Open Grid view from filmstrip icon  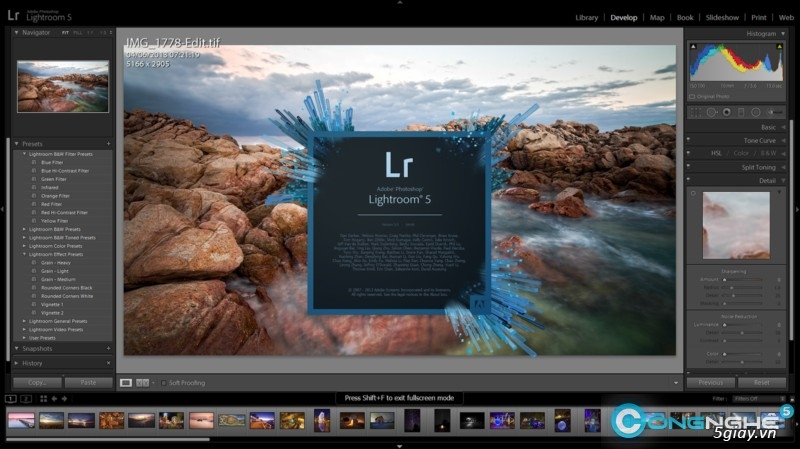43,398
